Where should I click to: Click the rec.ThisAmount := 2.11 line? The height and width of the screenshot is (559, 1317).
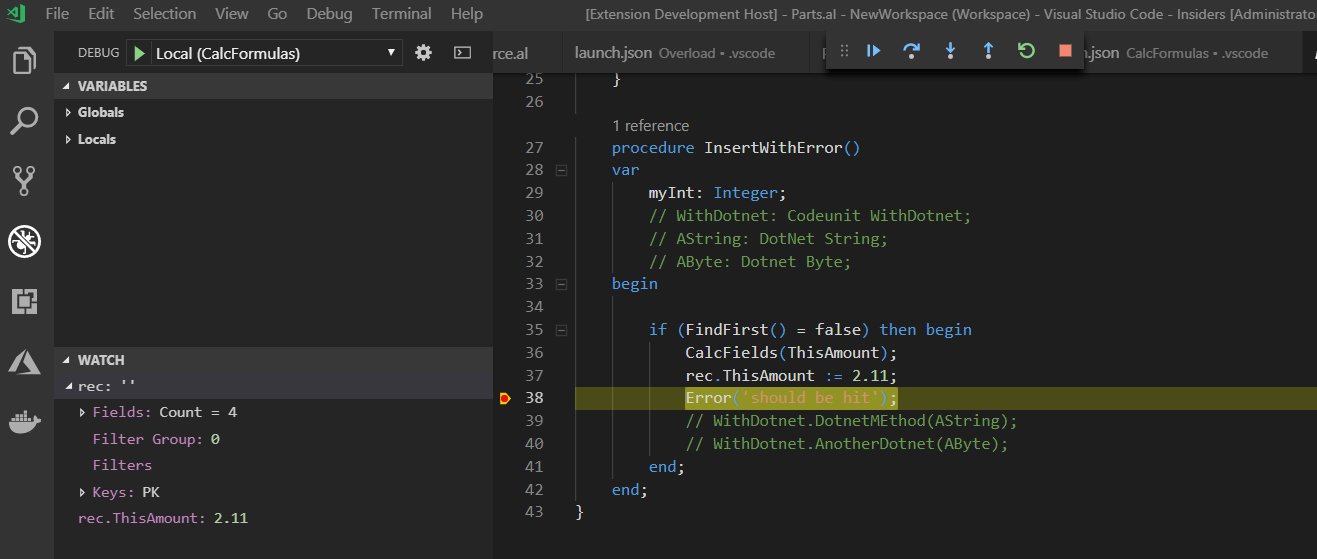791,376
